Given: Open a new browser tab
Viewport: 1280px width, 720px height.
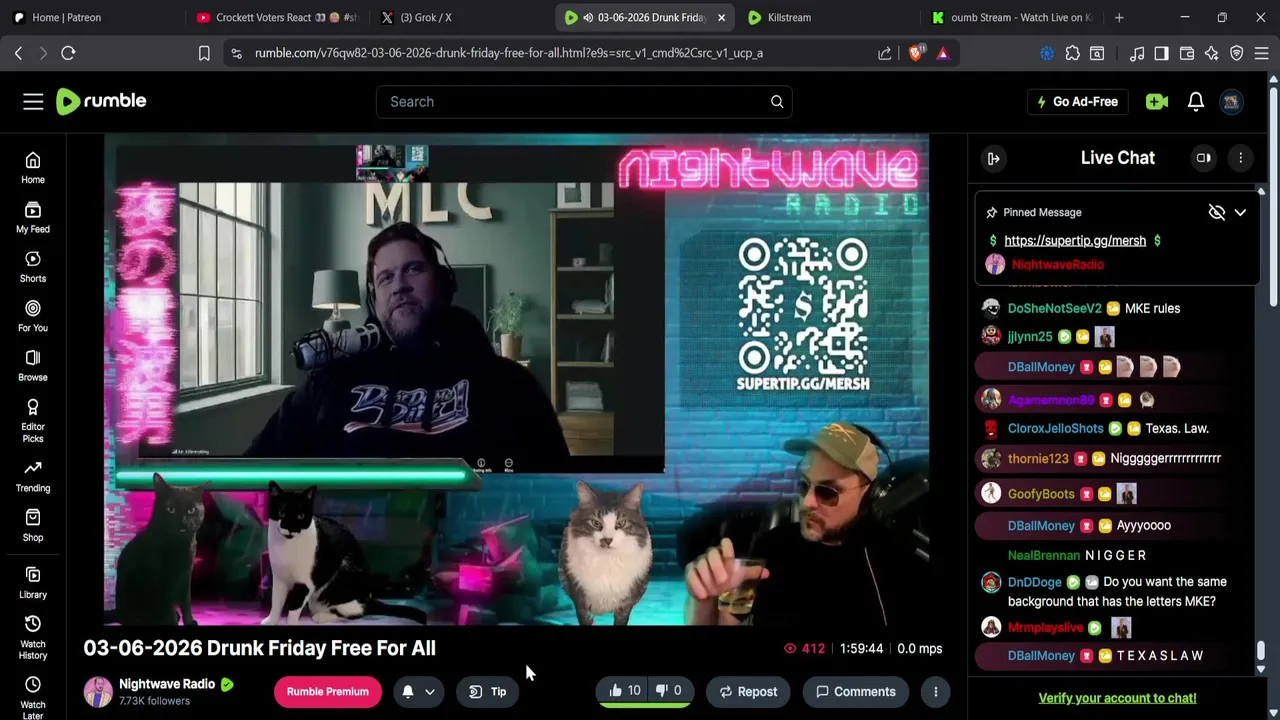Looking at the screenshot, I should pyautogui.click(x=1119, y=17).
